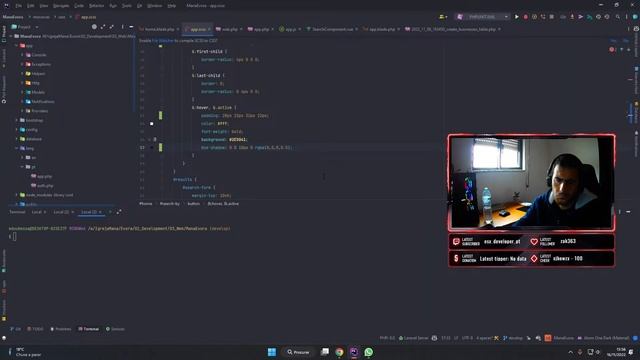Viewport: 640px width, 360px height.
Task: Click the develop Git branch in status bar
Action: click(513, 338)
